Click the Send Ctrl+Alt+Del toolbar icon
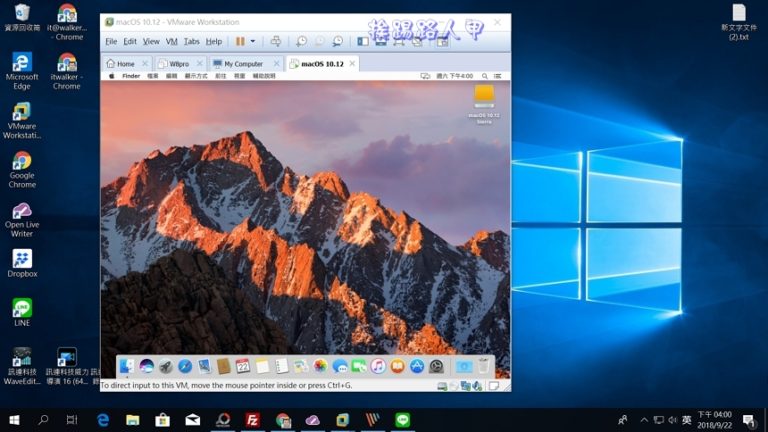Viewport: 768px width, 432px height. click(275, 42)
